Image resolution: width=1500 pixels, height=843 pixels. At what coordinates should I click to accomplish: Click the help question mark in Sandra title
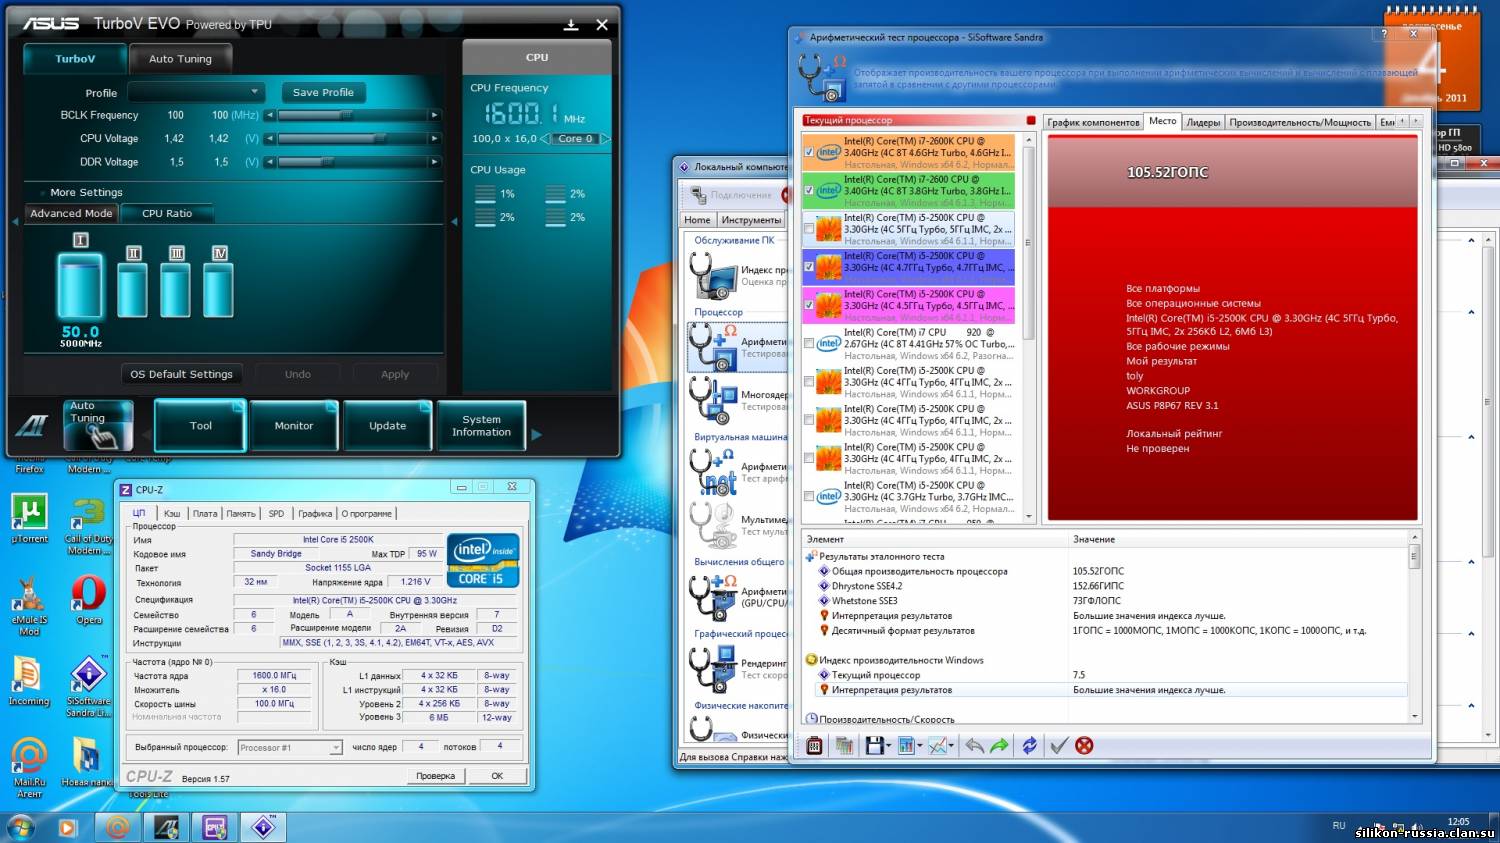click(1384, 34)
